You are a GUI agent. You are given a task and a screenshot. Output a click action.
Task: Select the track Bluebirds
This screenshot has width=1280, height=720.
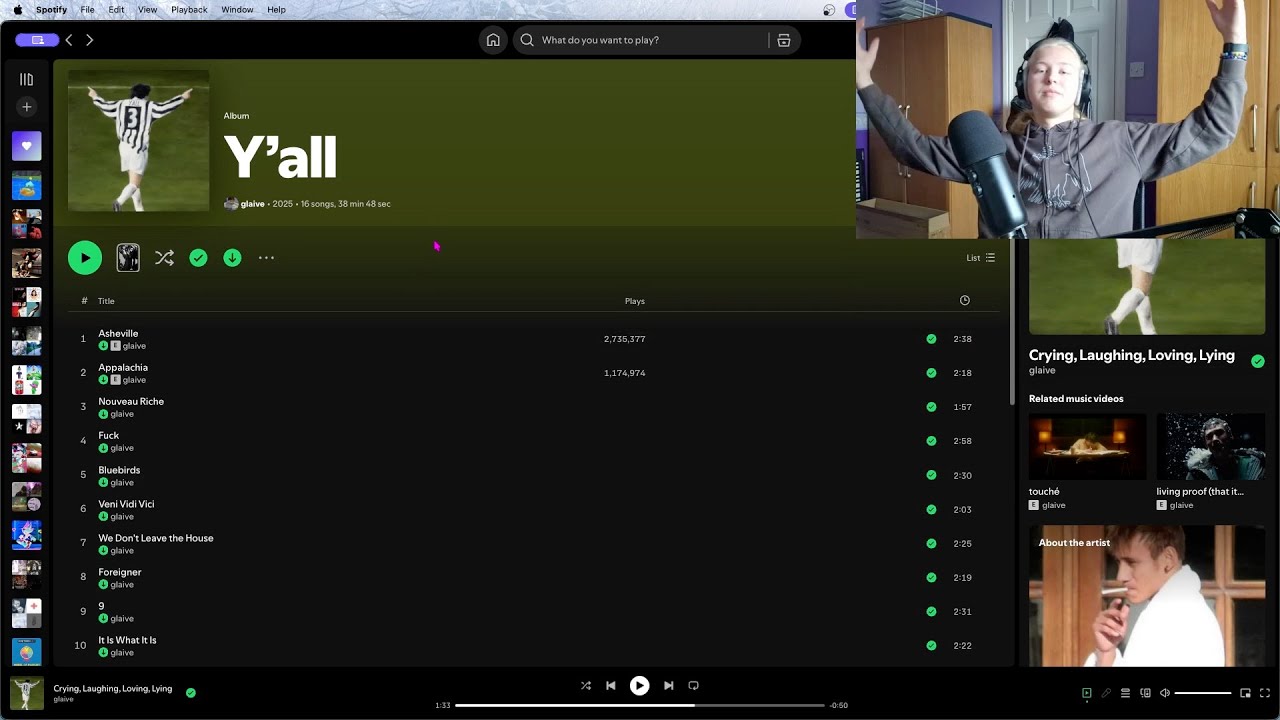tap(119, 470)
